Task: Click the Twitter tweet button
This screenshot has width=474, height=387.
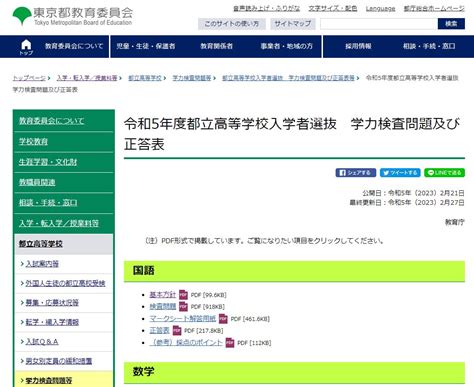Action: tap(400, 173)
